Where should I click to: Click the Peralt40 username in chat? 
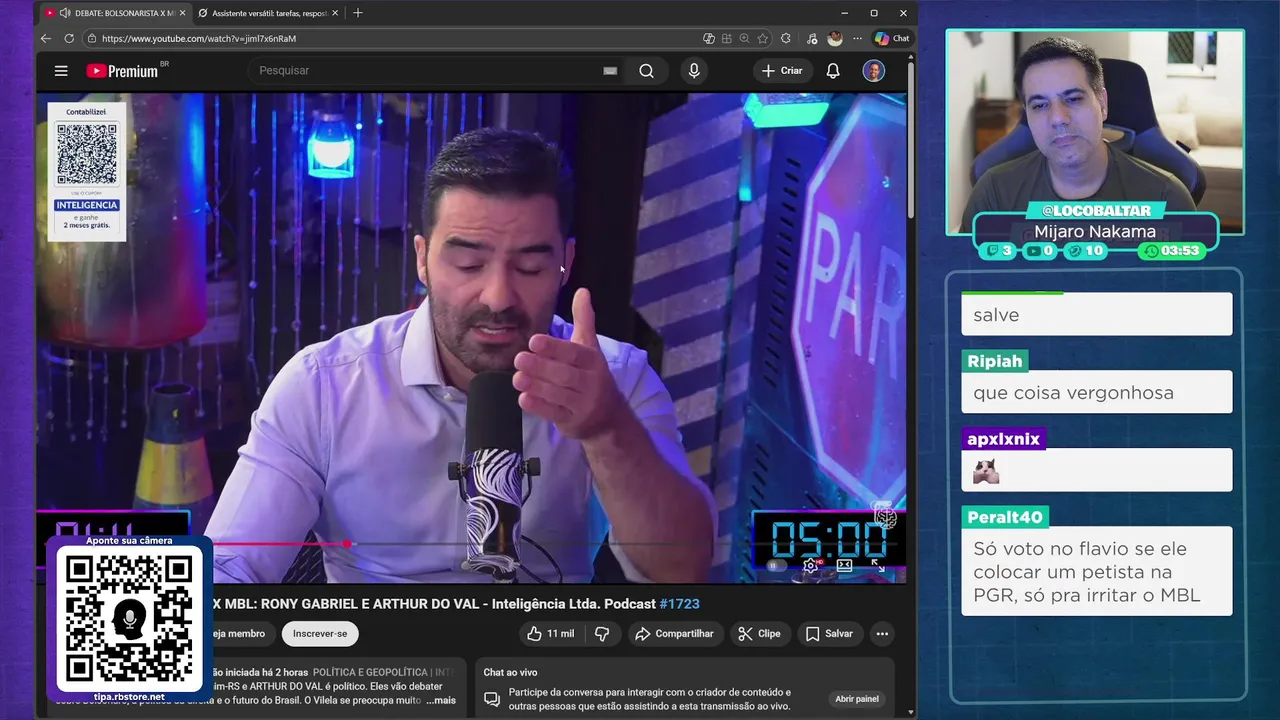click(1005, 517)
